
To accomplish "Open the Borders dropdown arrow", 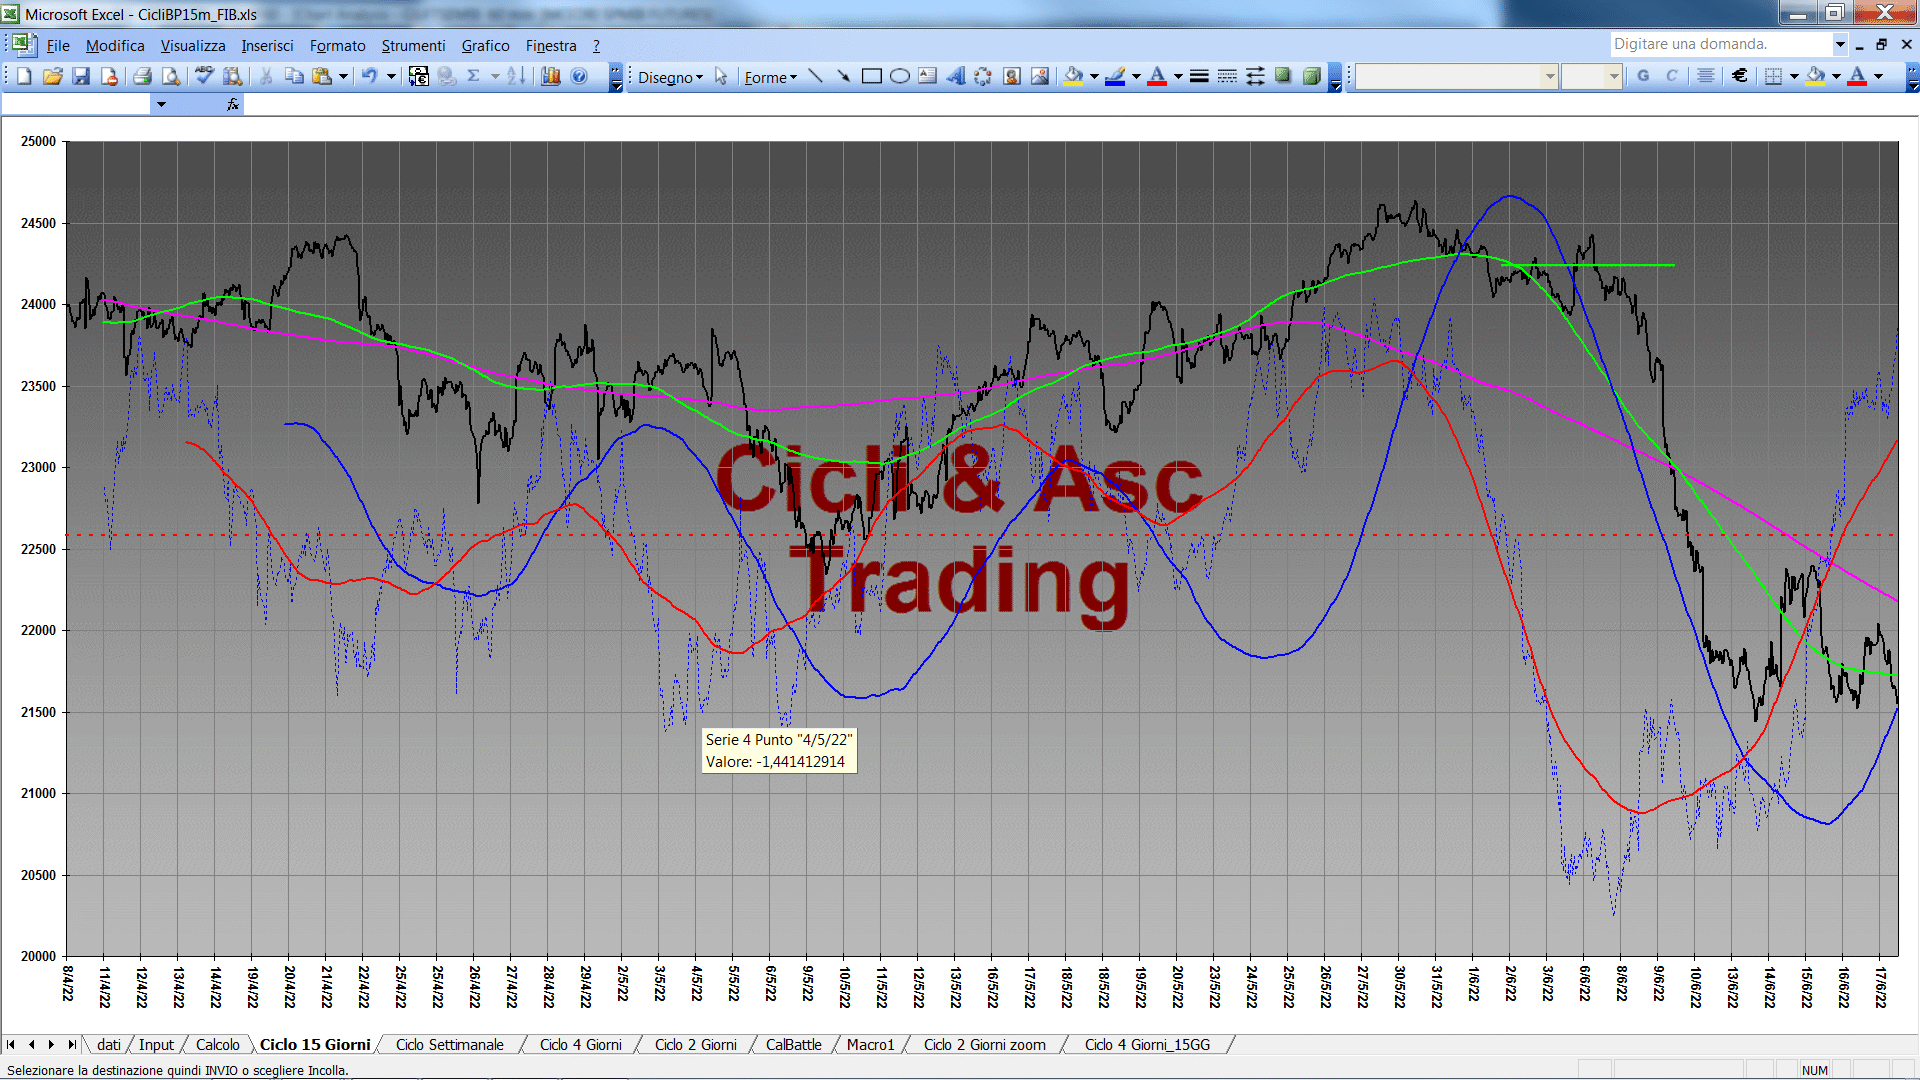I will coord(1794,76).
